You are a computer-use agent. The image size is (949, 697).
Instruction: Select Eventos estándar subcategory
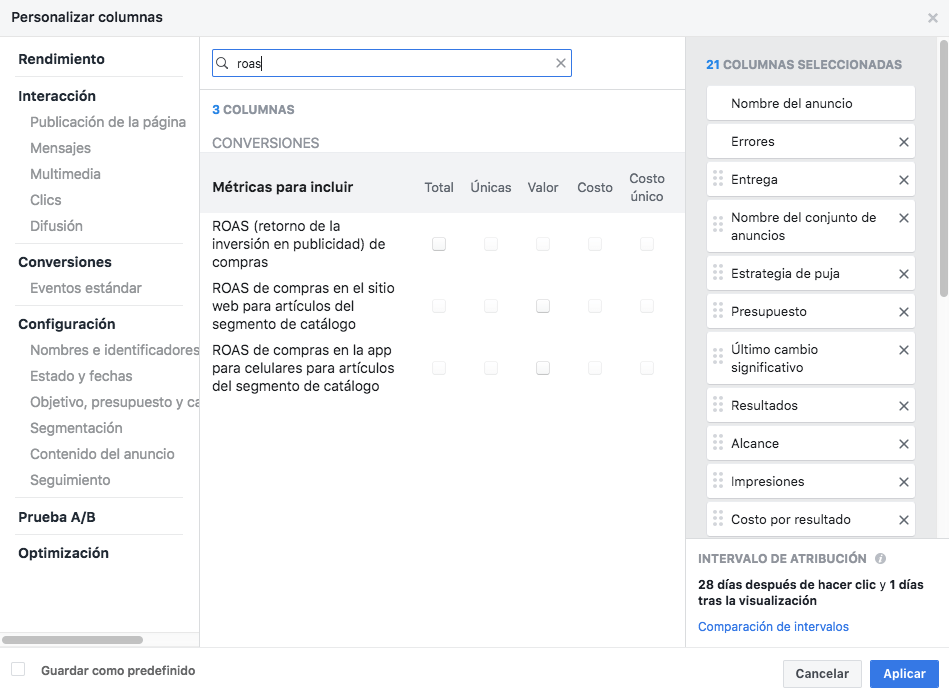[86, 288]
